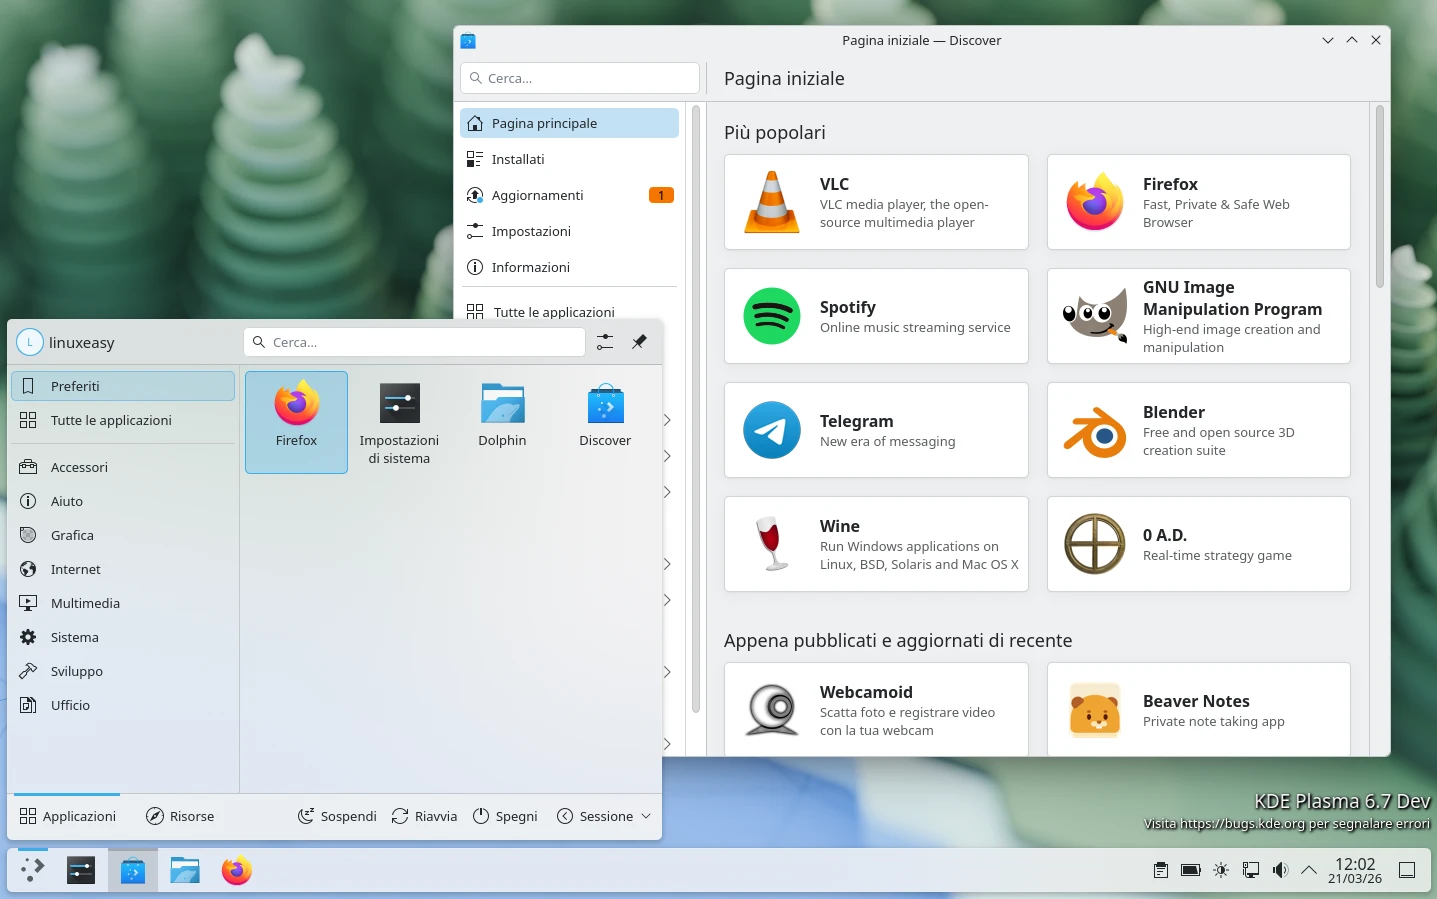Select Tutte le applicazioni in Discover
The image size is (1437, 899).
(553, 311)
